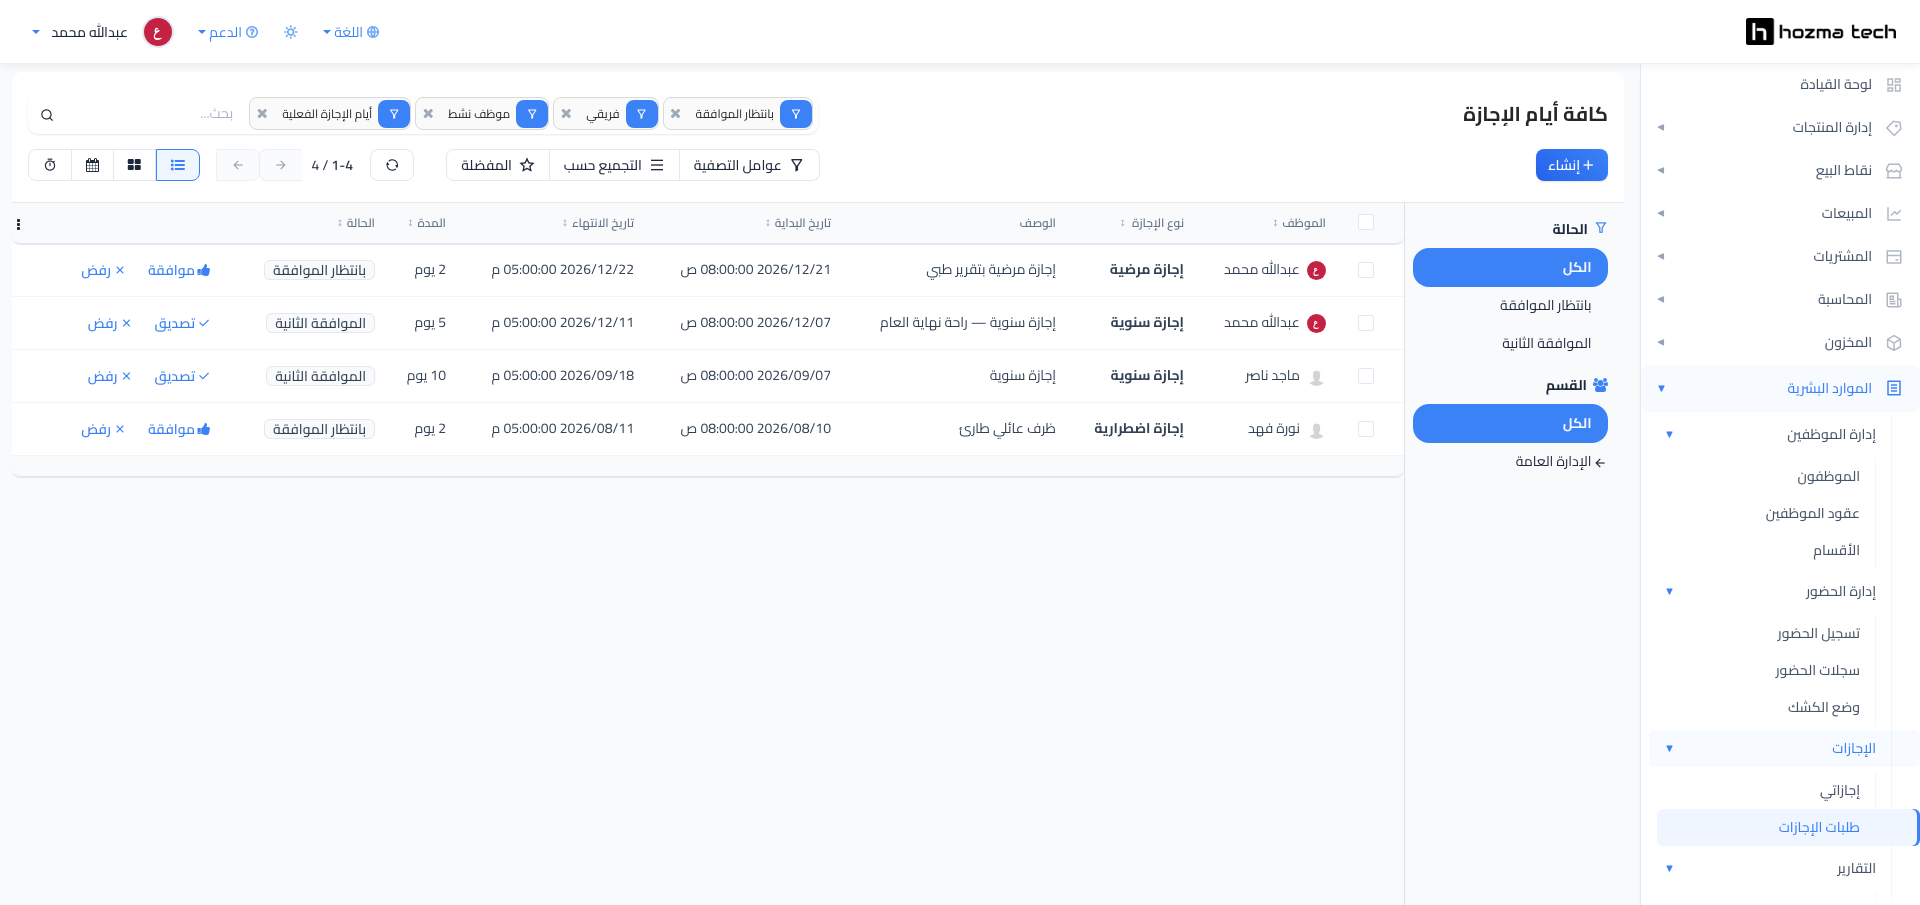Click the لوحة القيادة dashboard icon
1920x905 pixels.
(1893, 85)
